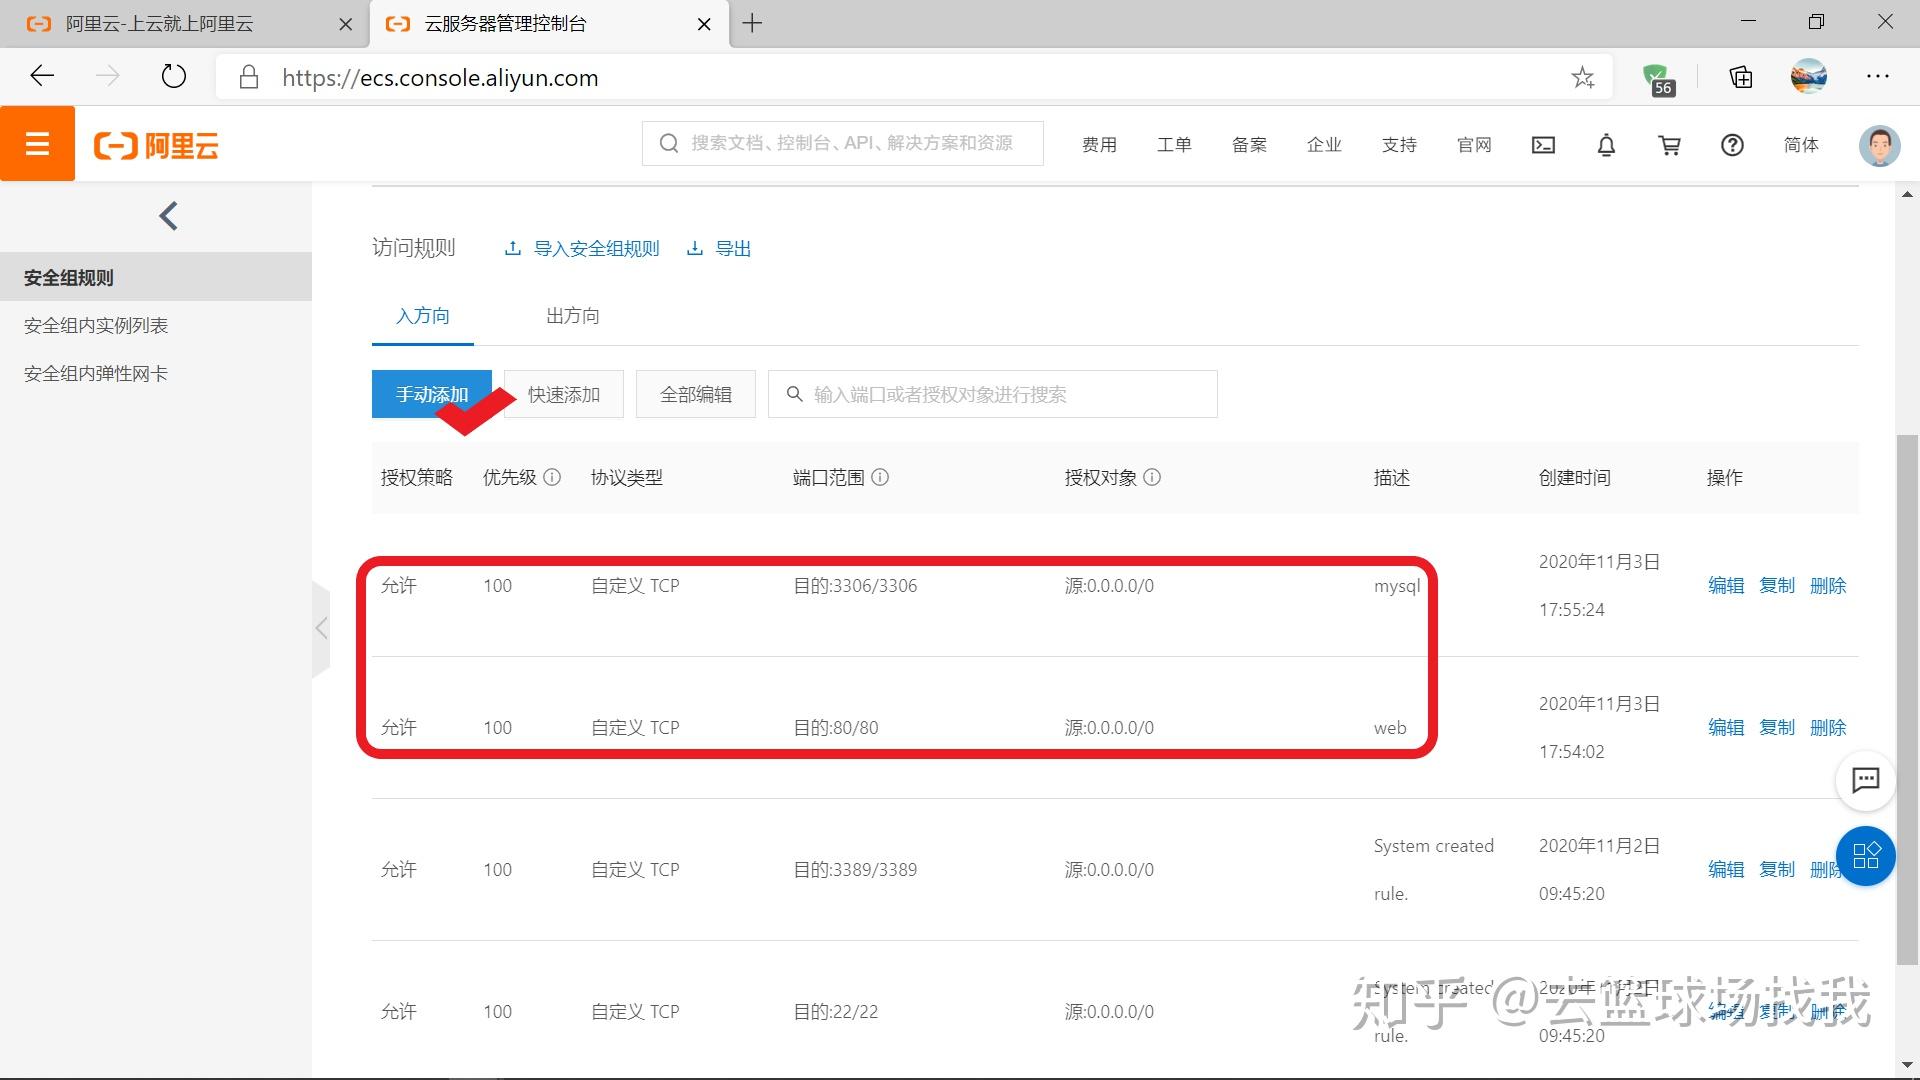
Task: Click the user avatar in console header
Action: (1879, 145)
